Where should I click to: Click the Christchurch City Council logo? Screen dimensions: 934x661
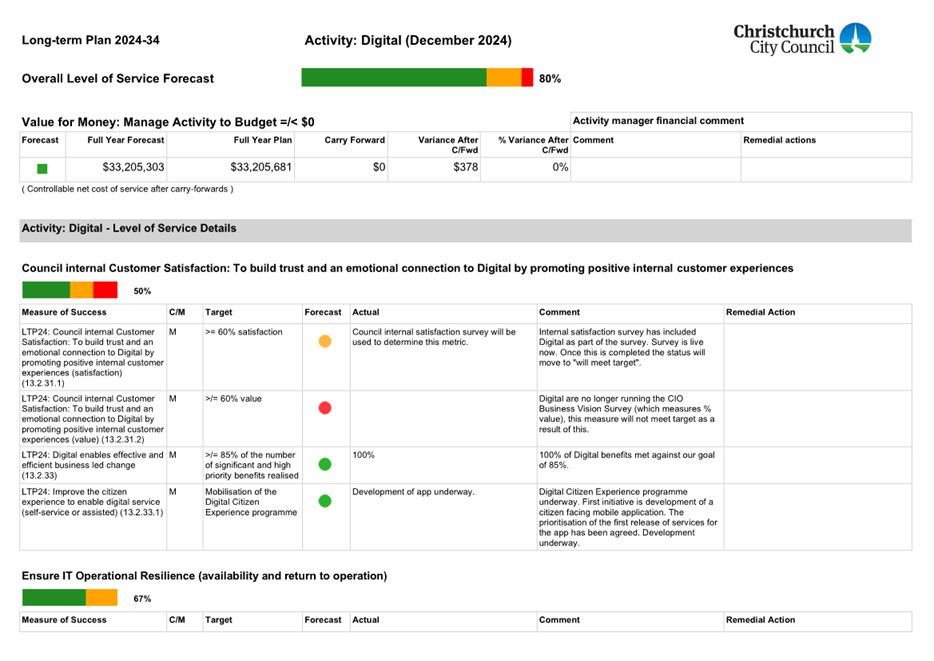pyautogui.click(x=802, y=40)
